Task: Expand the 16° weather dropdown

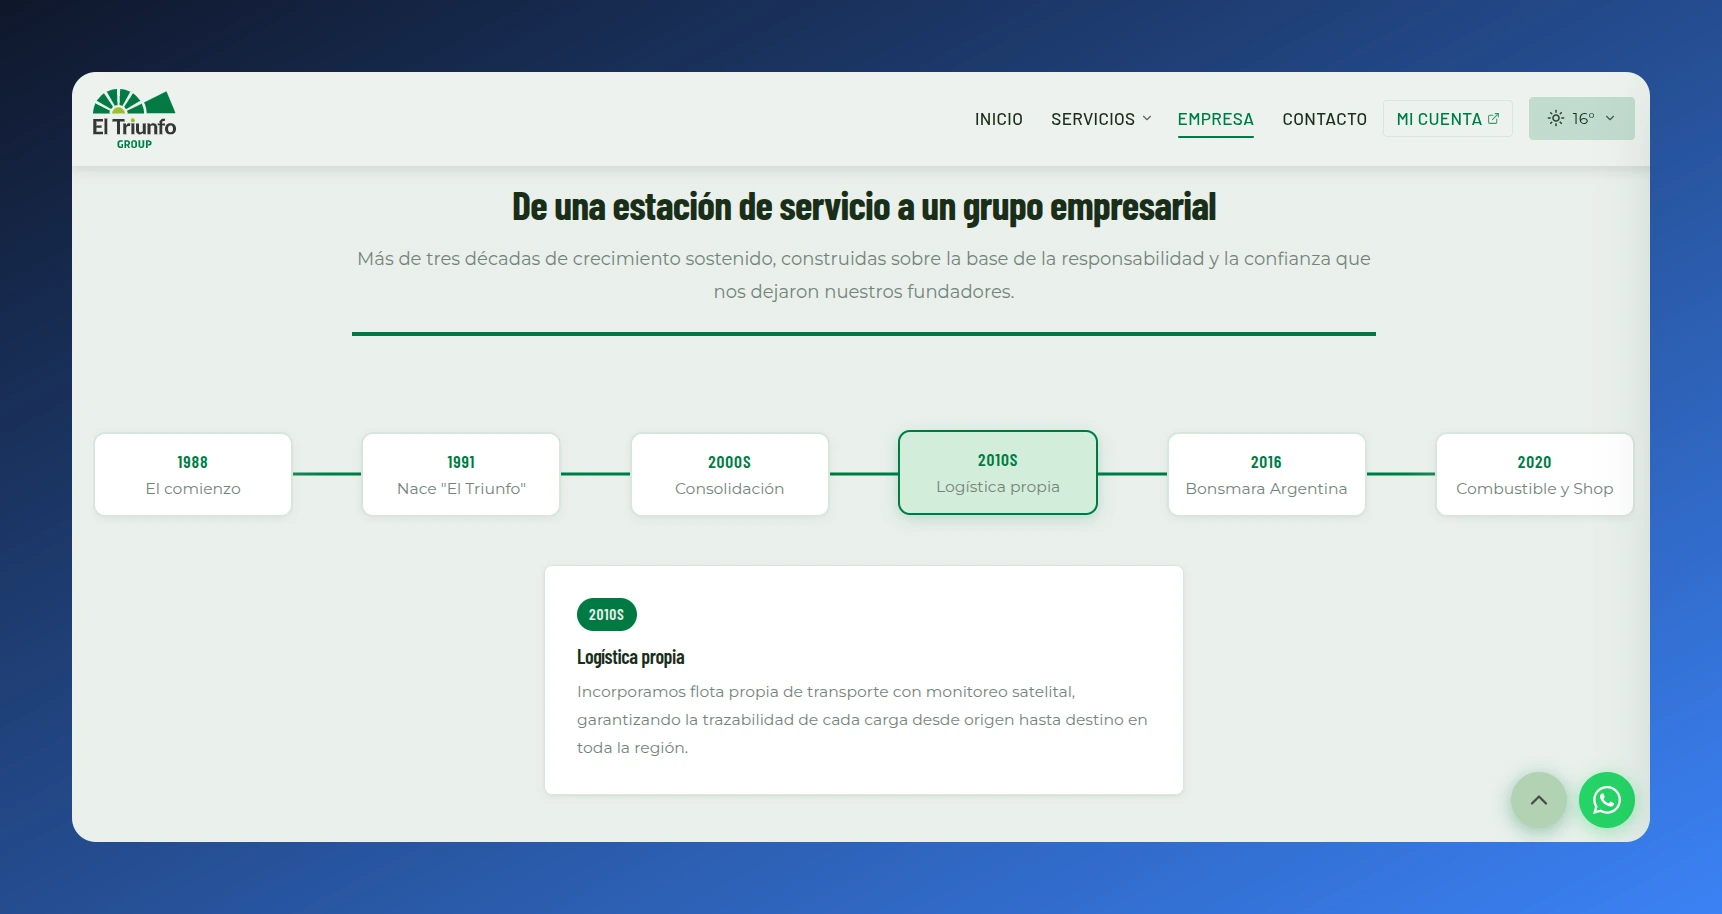Action: (x=1581, y=118)
